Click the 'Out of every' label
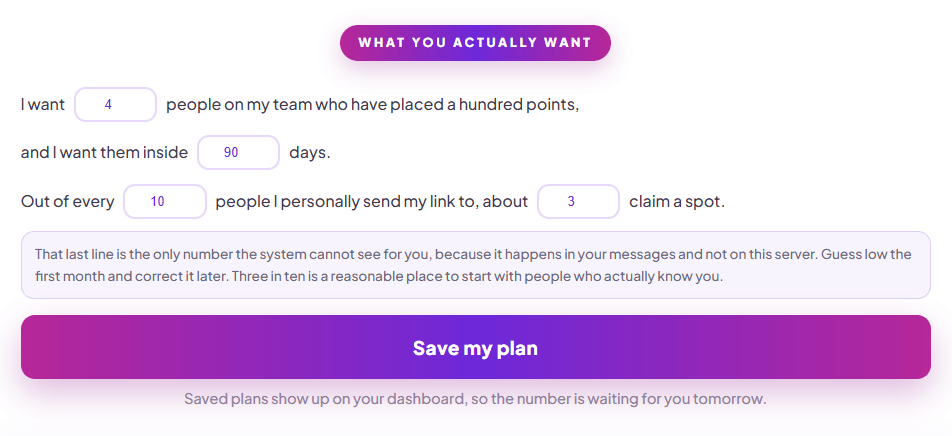Screen dimensions: 952x436 [67, 202]
